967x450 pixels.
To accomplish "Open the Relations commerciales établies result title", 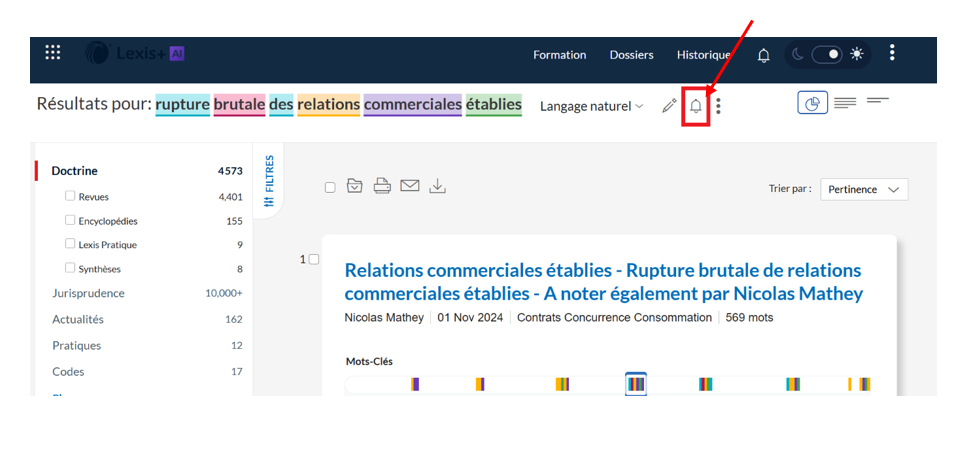I will tap(603, 282).
